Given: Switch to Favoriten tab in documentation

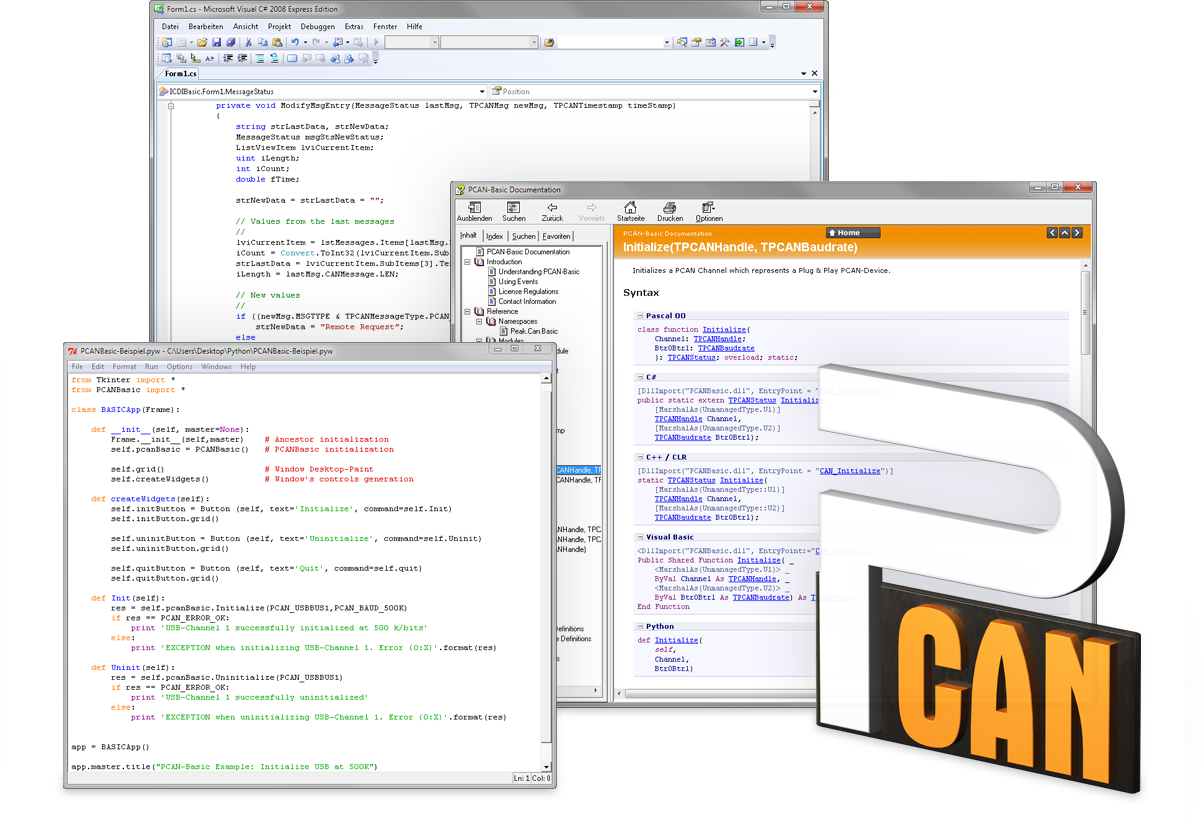Looking at the screenshot, I should click(x=557, y=236).
